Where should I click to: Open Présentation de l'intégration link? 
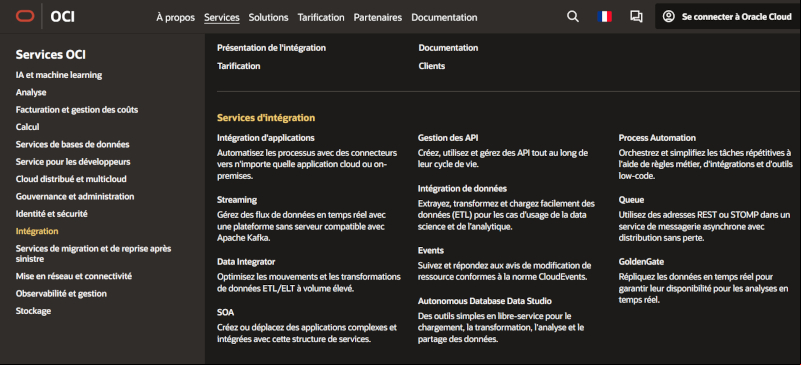[271, 48]
